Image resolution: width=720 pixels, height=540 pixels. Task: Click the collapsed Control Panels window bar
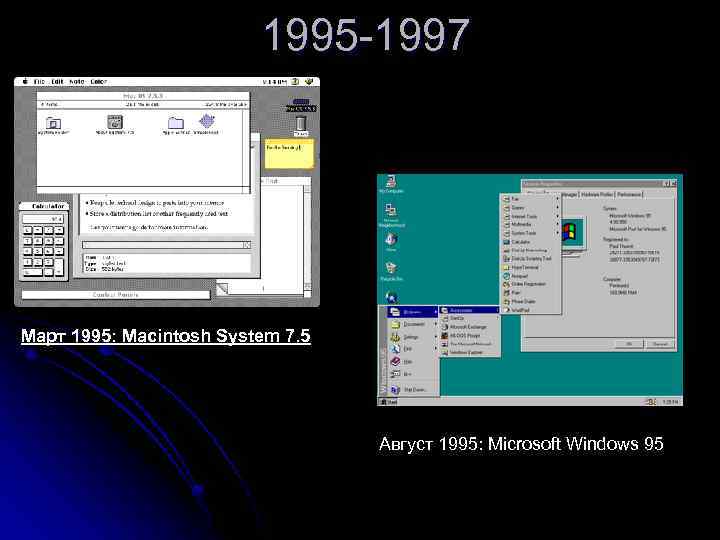point(116,295)
